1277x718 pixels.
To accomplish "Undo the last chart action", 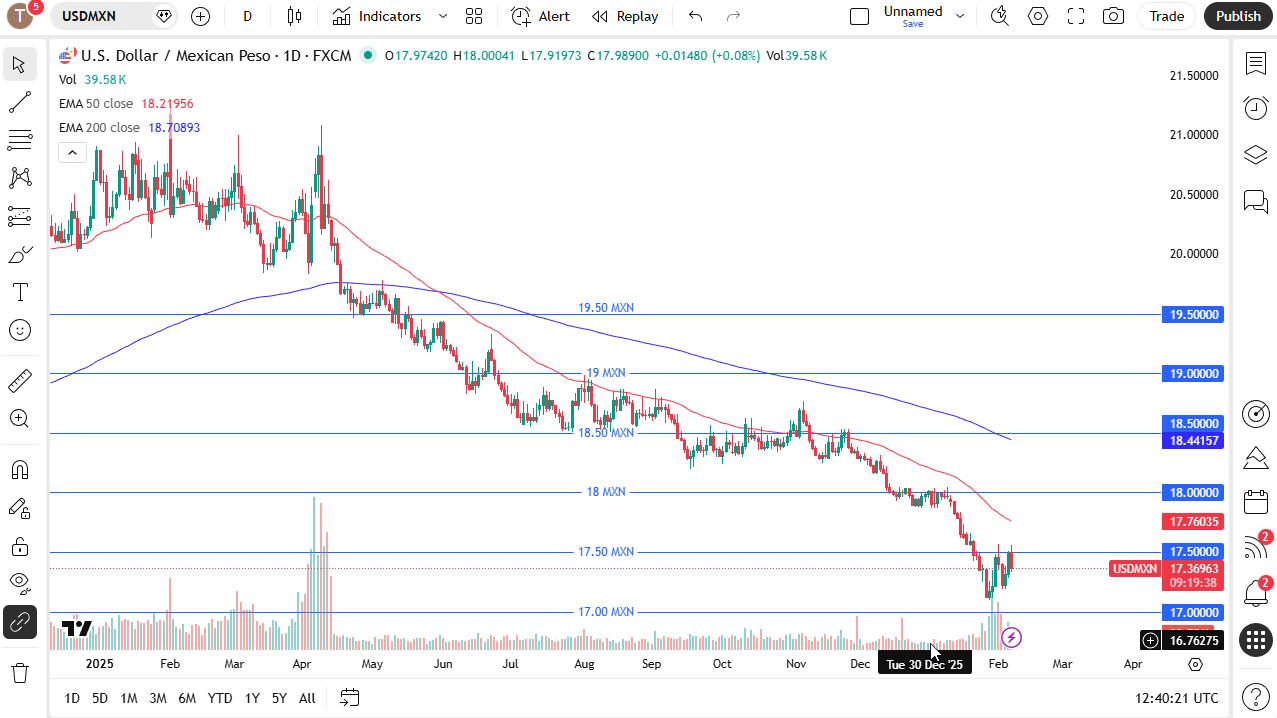I will tap(696, 16).
